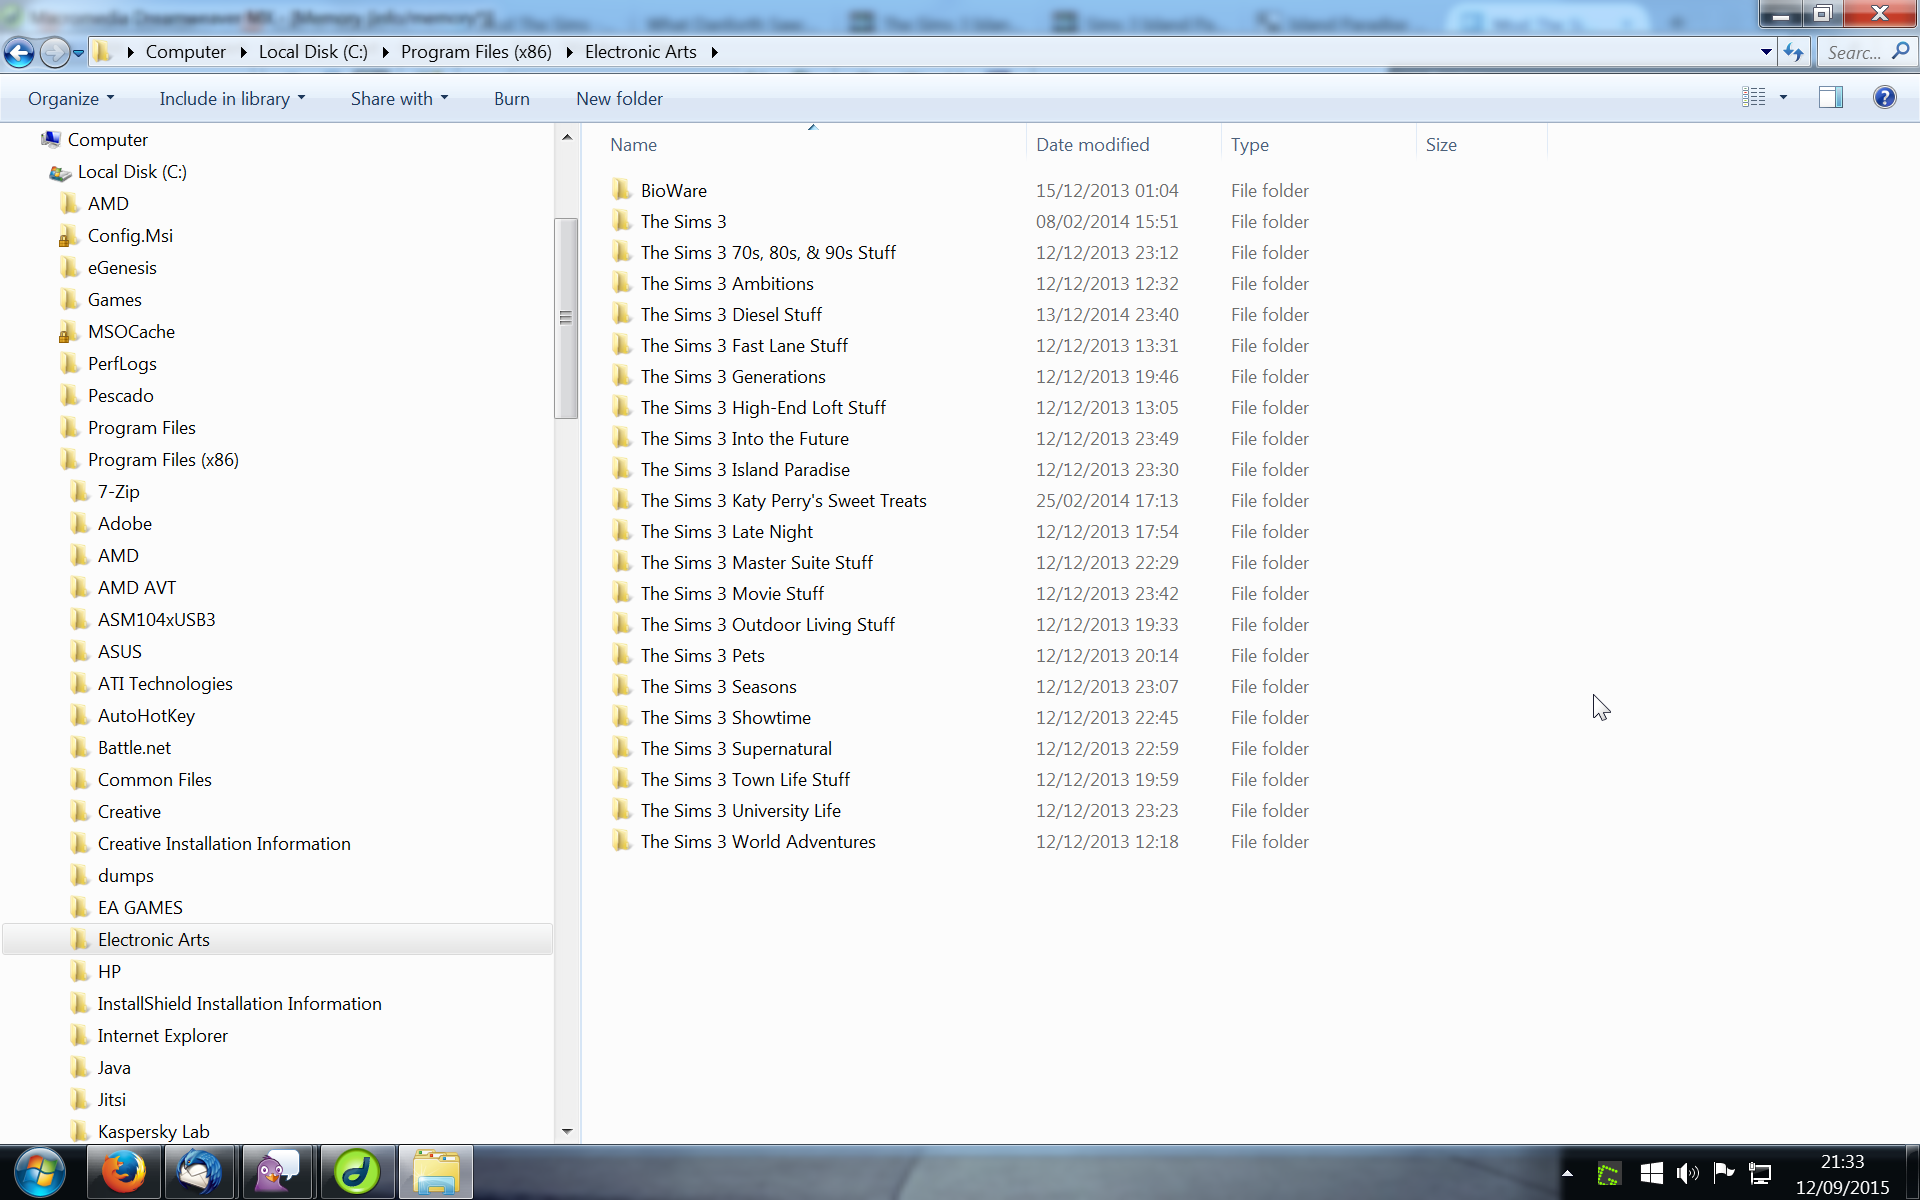
Task: Select MSOCache folder in tree
Action: click(131, 332)
